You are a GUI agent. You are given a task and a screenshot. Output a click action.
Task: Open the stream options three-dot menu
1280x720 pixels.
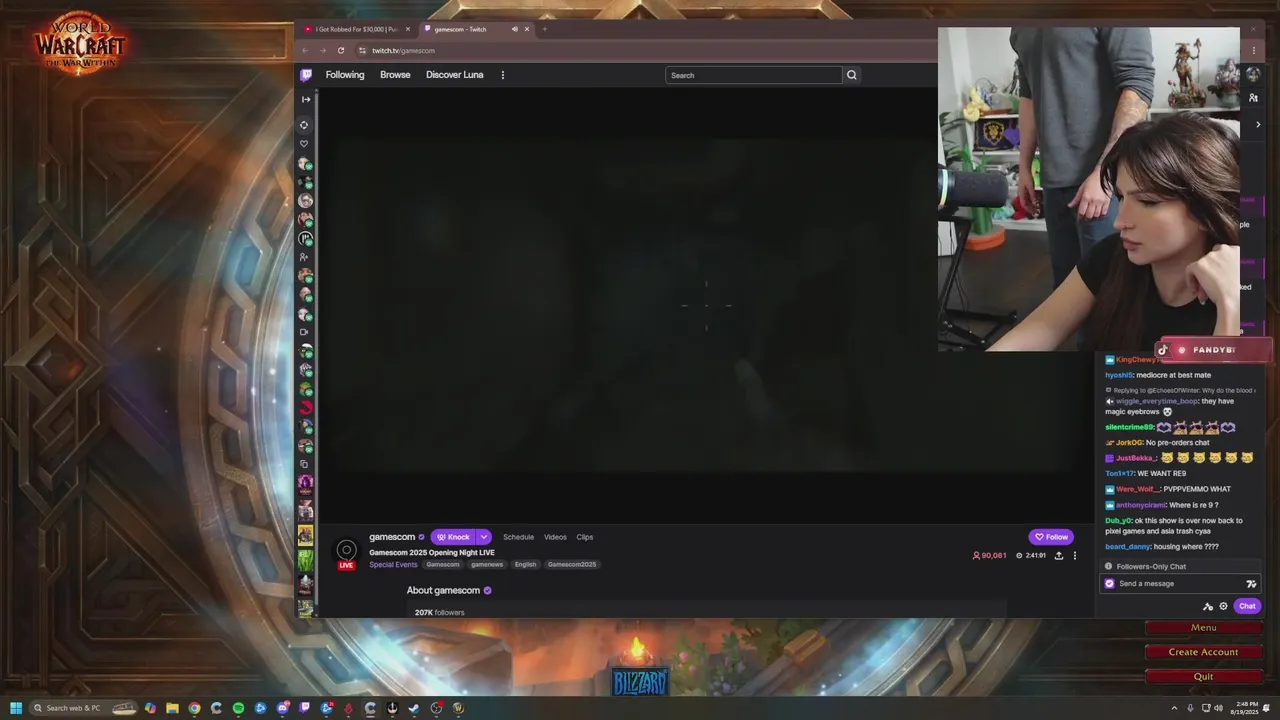[1075, 555]
